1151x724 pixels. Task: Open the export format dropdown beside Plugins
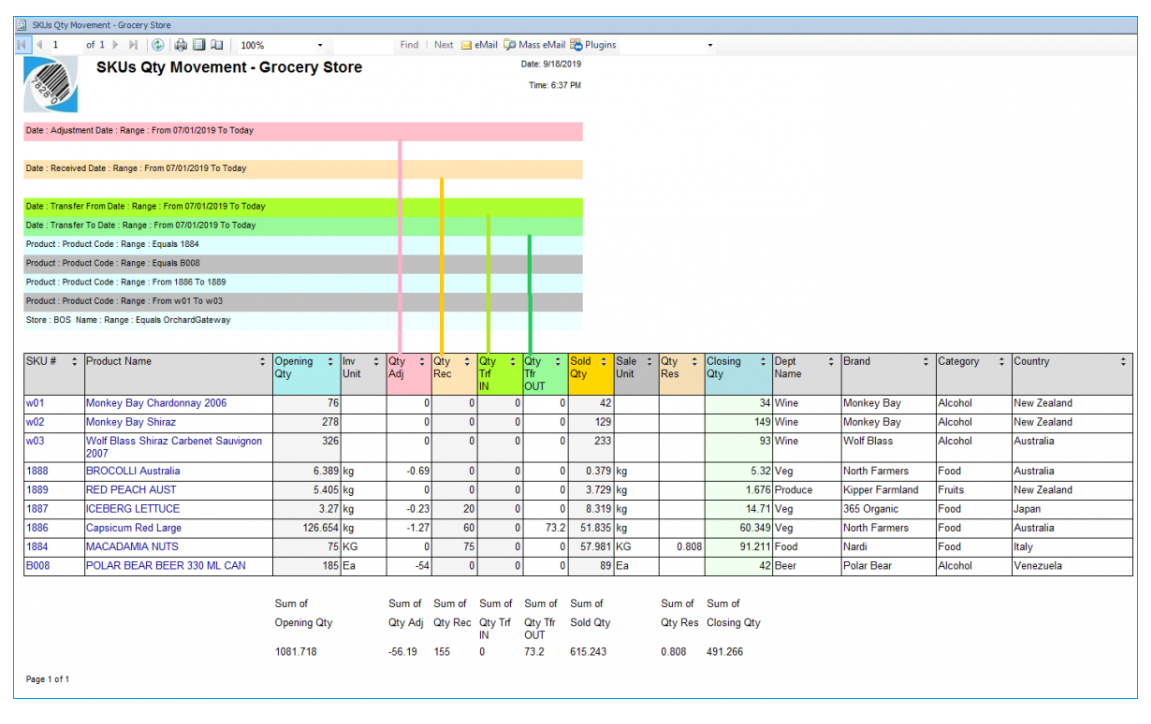(710, 44)
